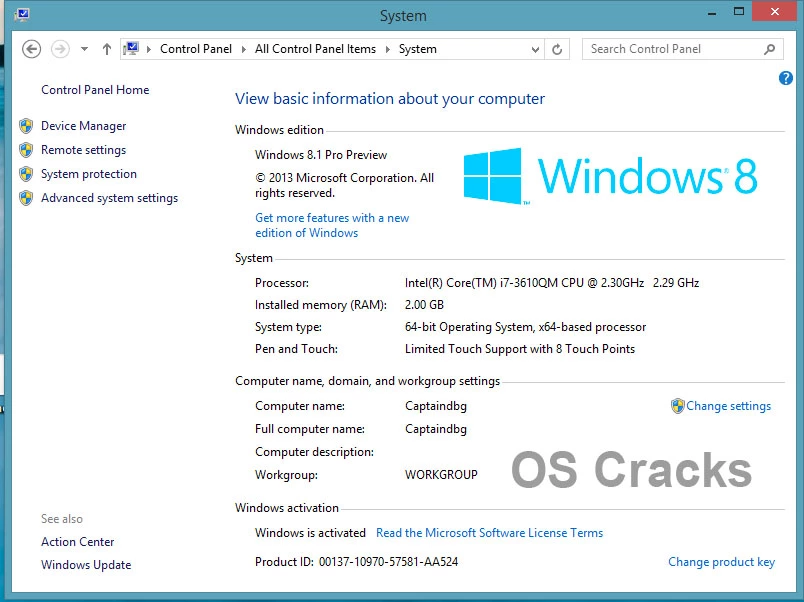This screenshot has width=804, height=602.
Task: Read the Microsoft Software License Terms
Action: (489, 533)
